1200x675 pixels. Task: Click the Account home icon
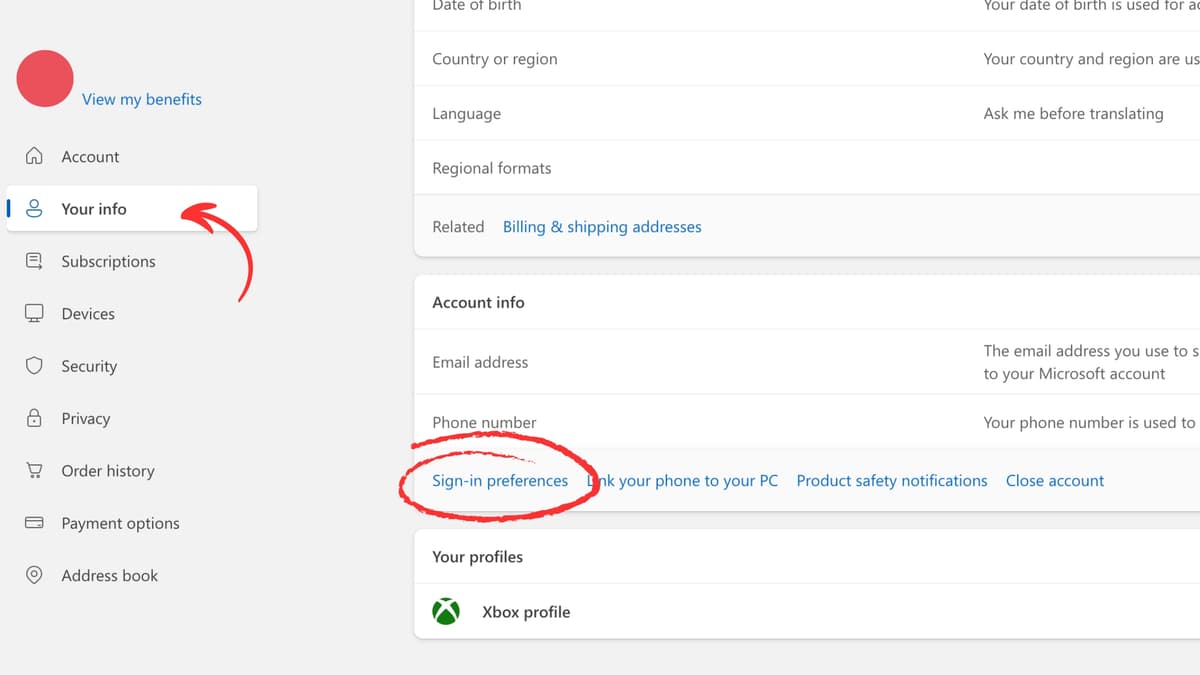[36, 156]
